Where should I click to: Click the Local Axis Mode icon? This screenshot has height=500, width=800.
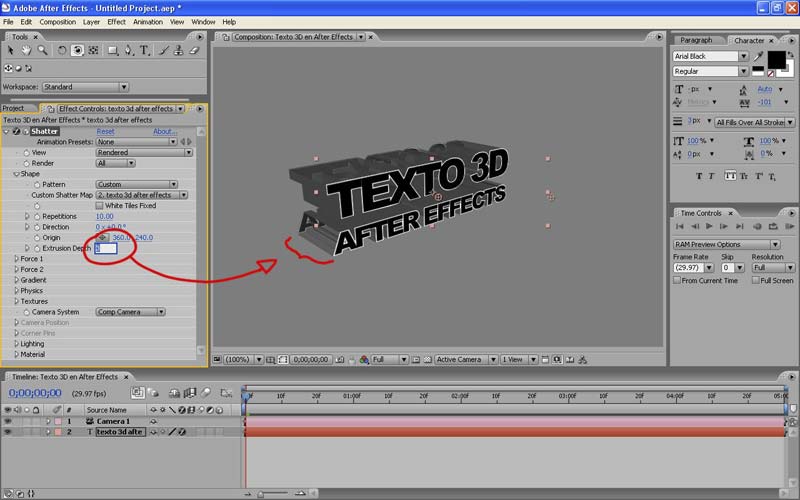click(8, 68)
